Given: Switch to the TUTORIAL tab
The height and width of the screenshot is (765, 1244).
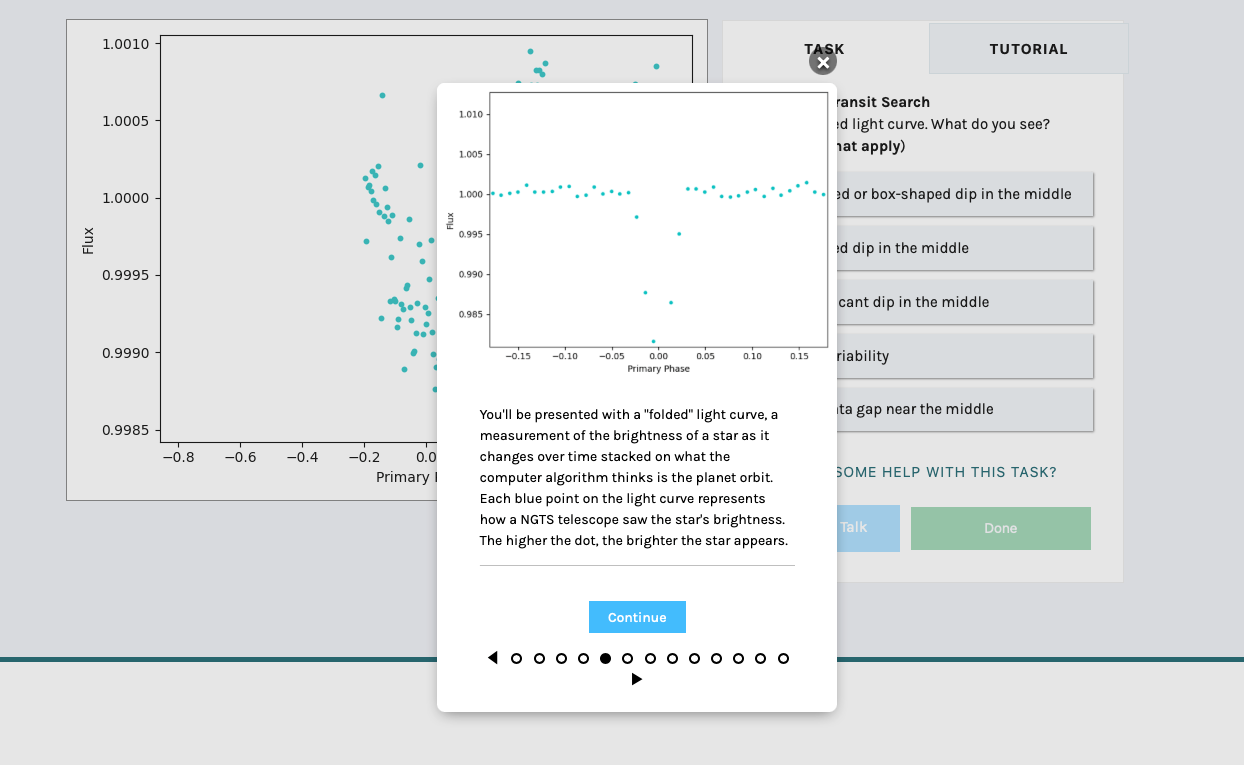Looking at the screenshot, I should tap(1028, 49).
